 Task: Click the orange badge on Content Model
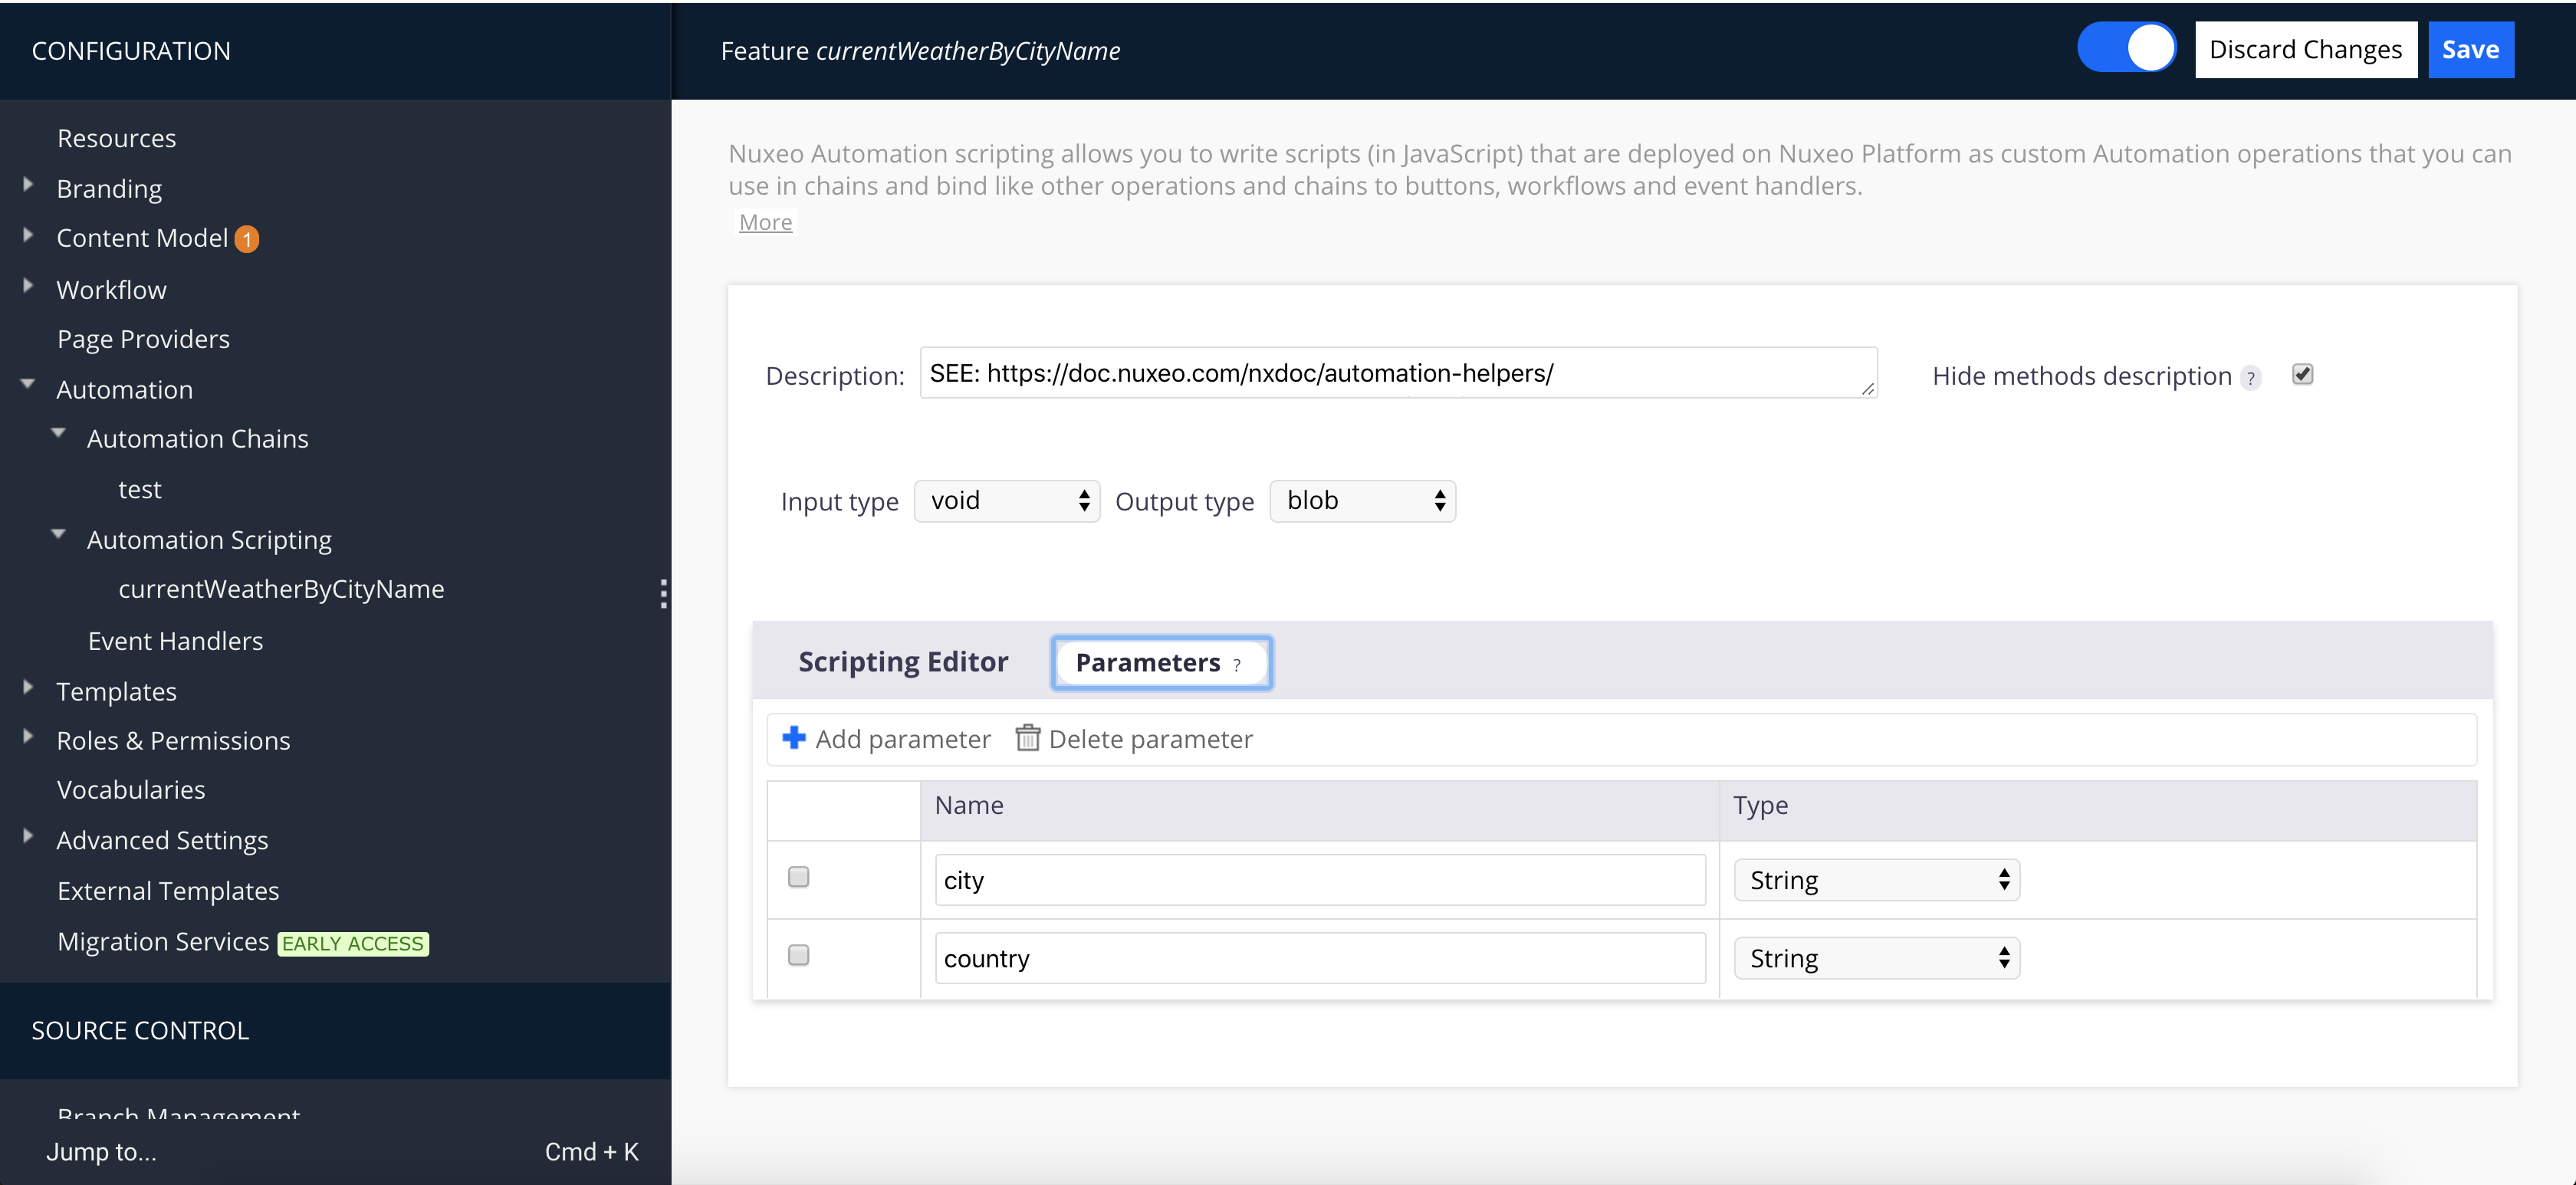tap(247, 239)
